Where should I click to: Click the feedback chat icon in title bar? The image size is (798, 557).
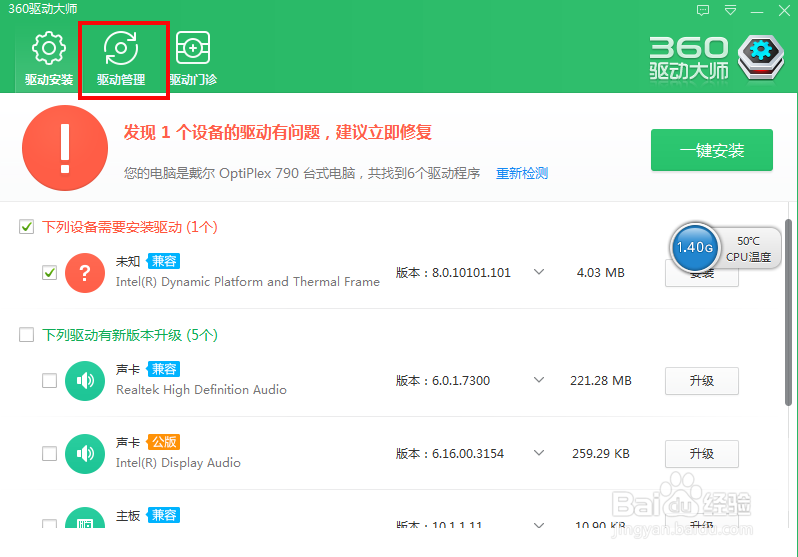(x=703, y=10)
